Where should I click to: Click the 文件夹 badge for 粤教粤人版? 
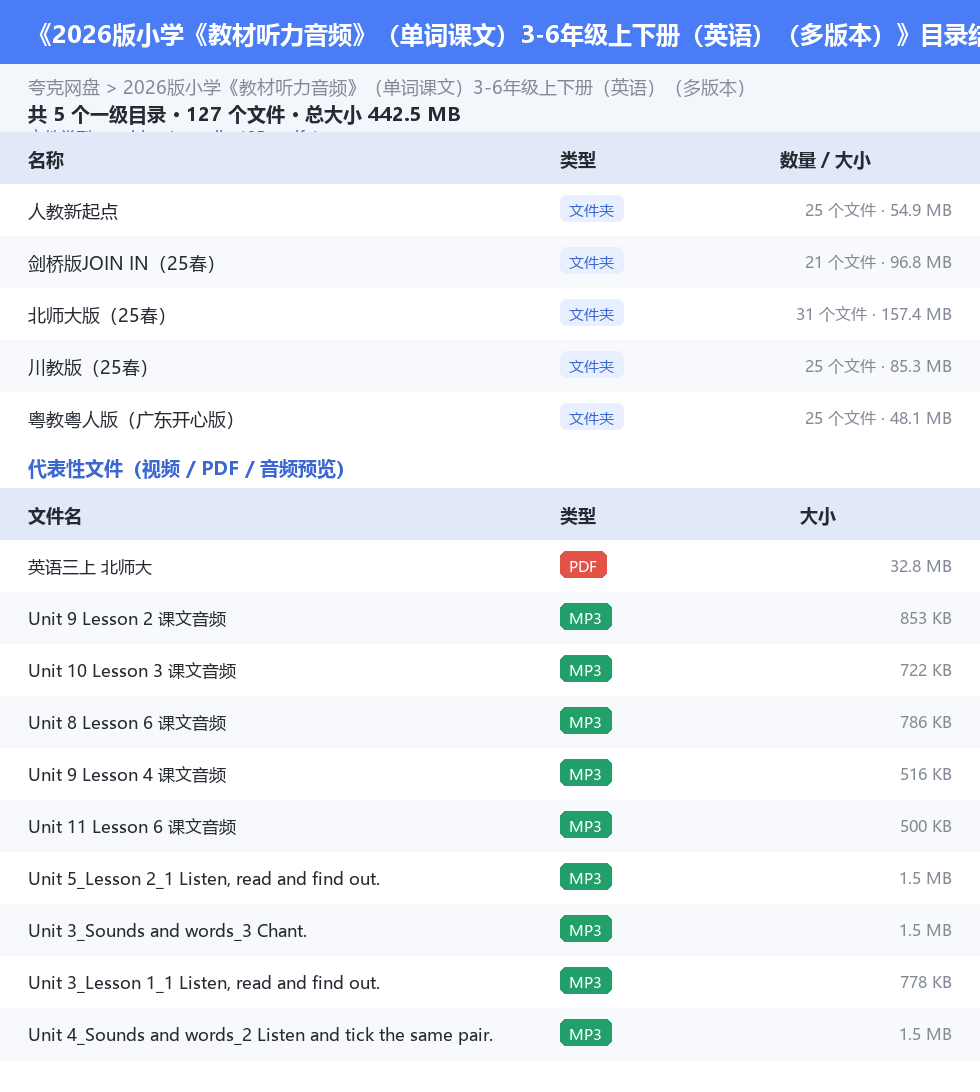click(591, 418)
